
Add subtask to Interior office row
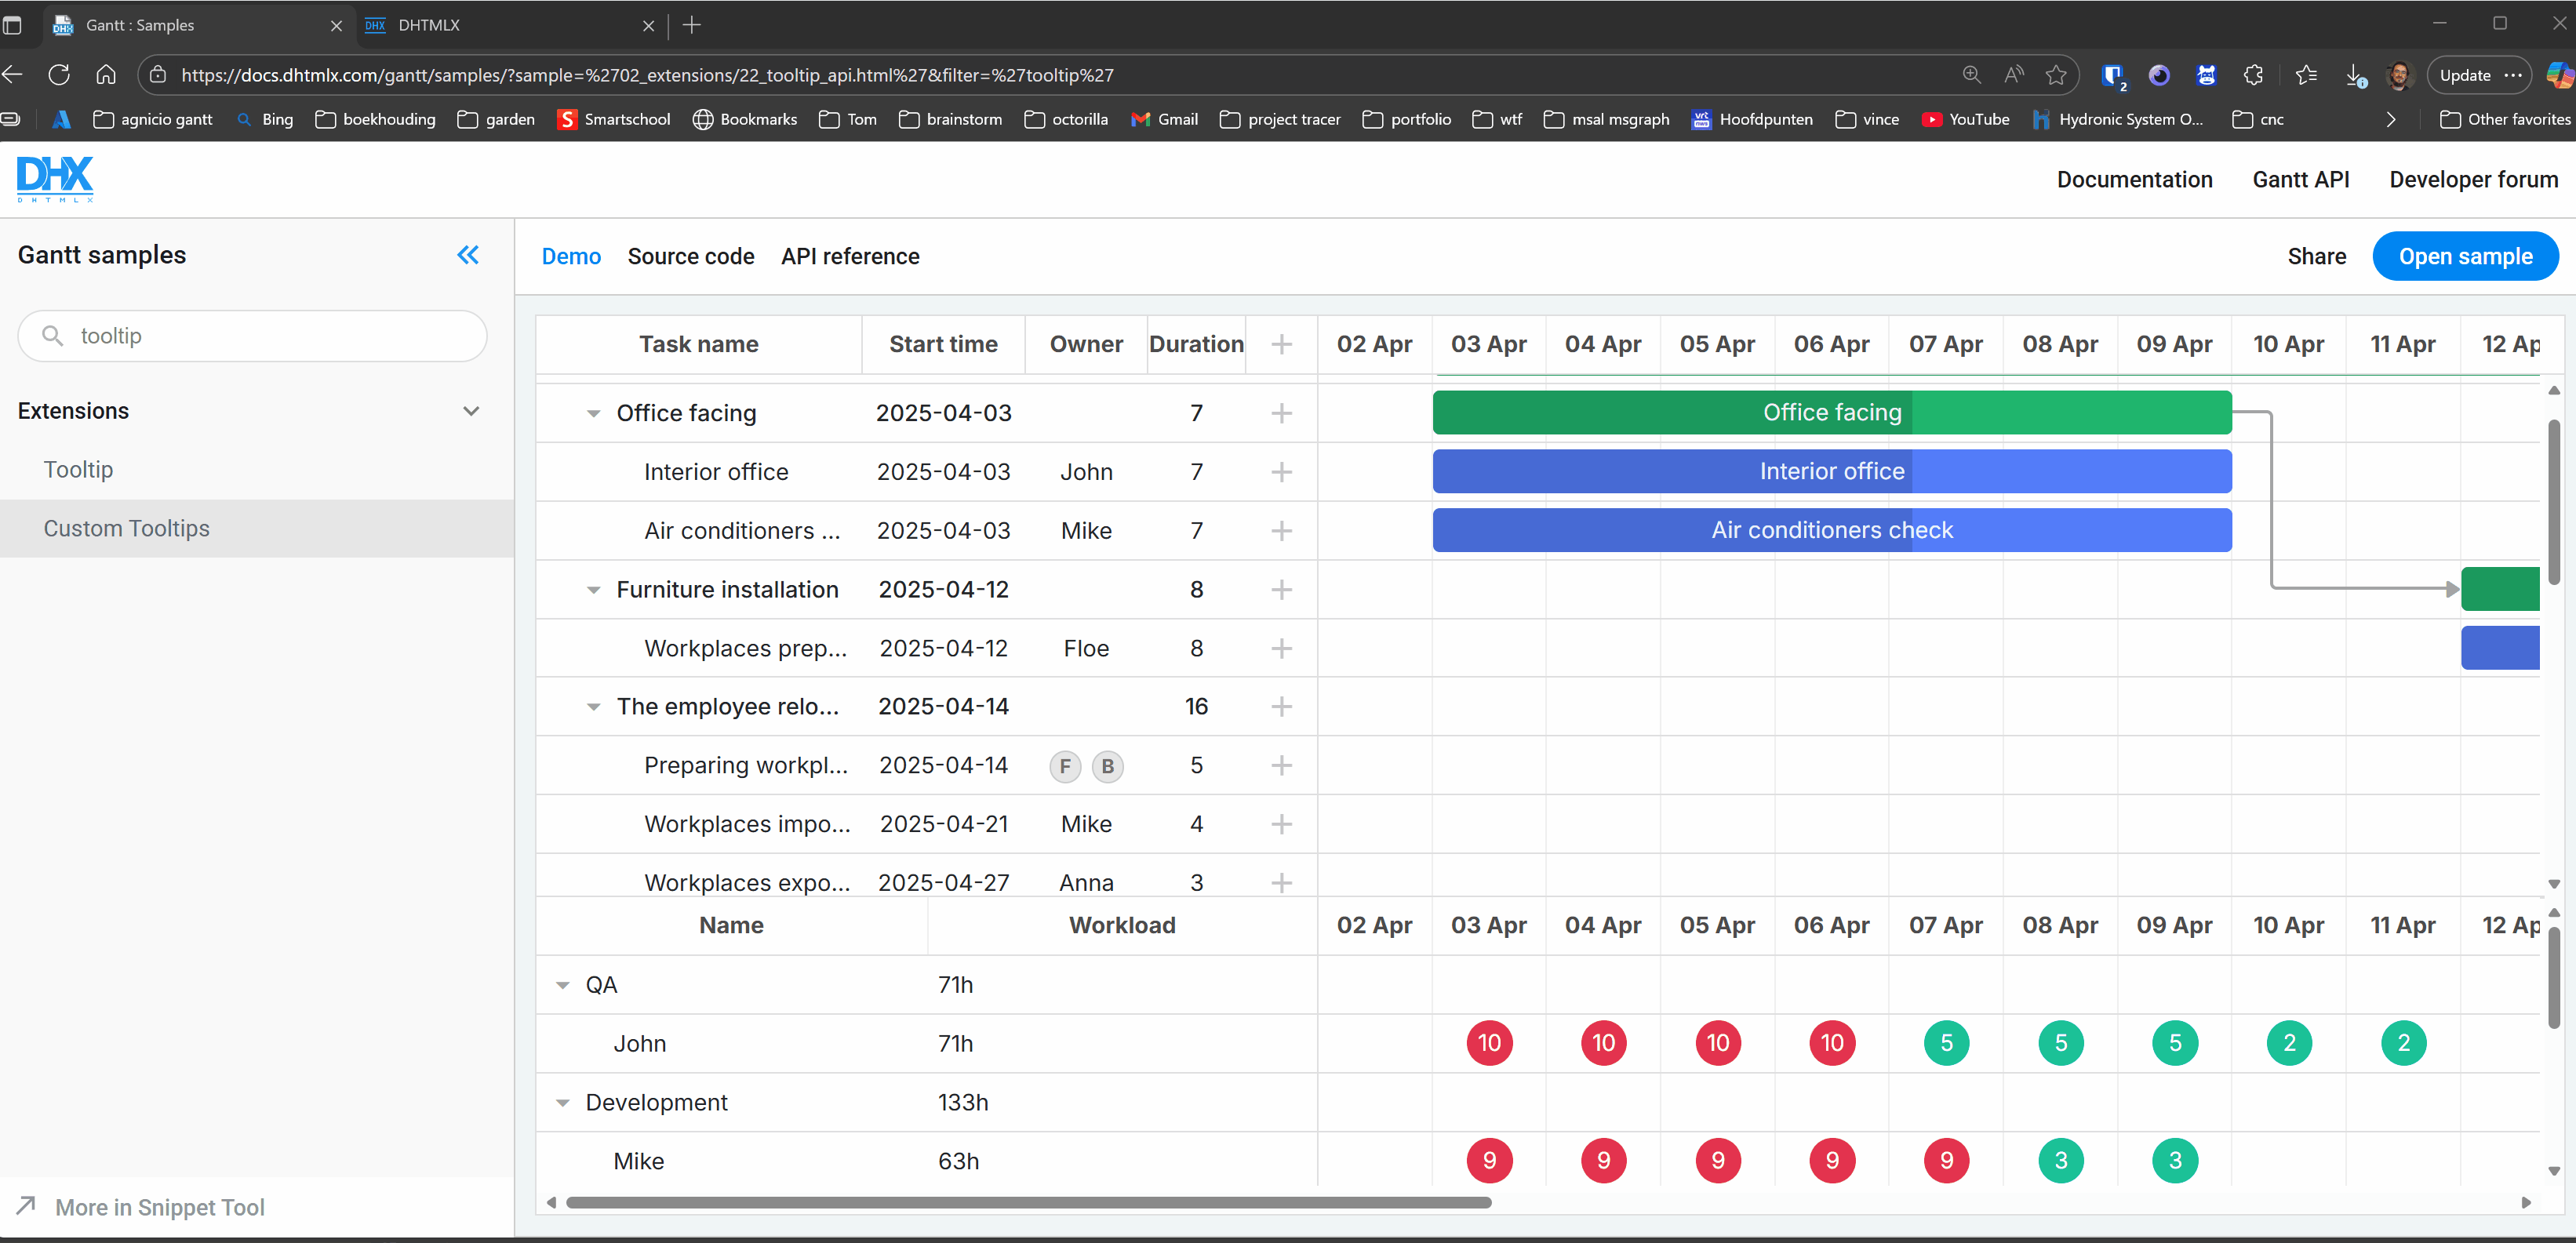(1281, 472)
